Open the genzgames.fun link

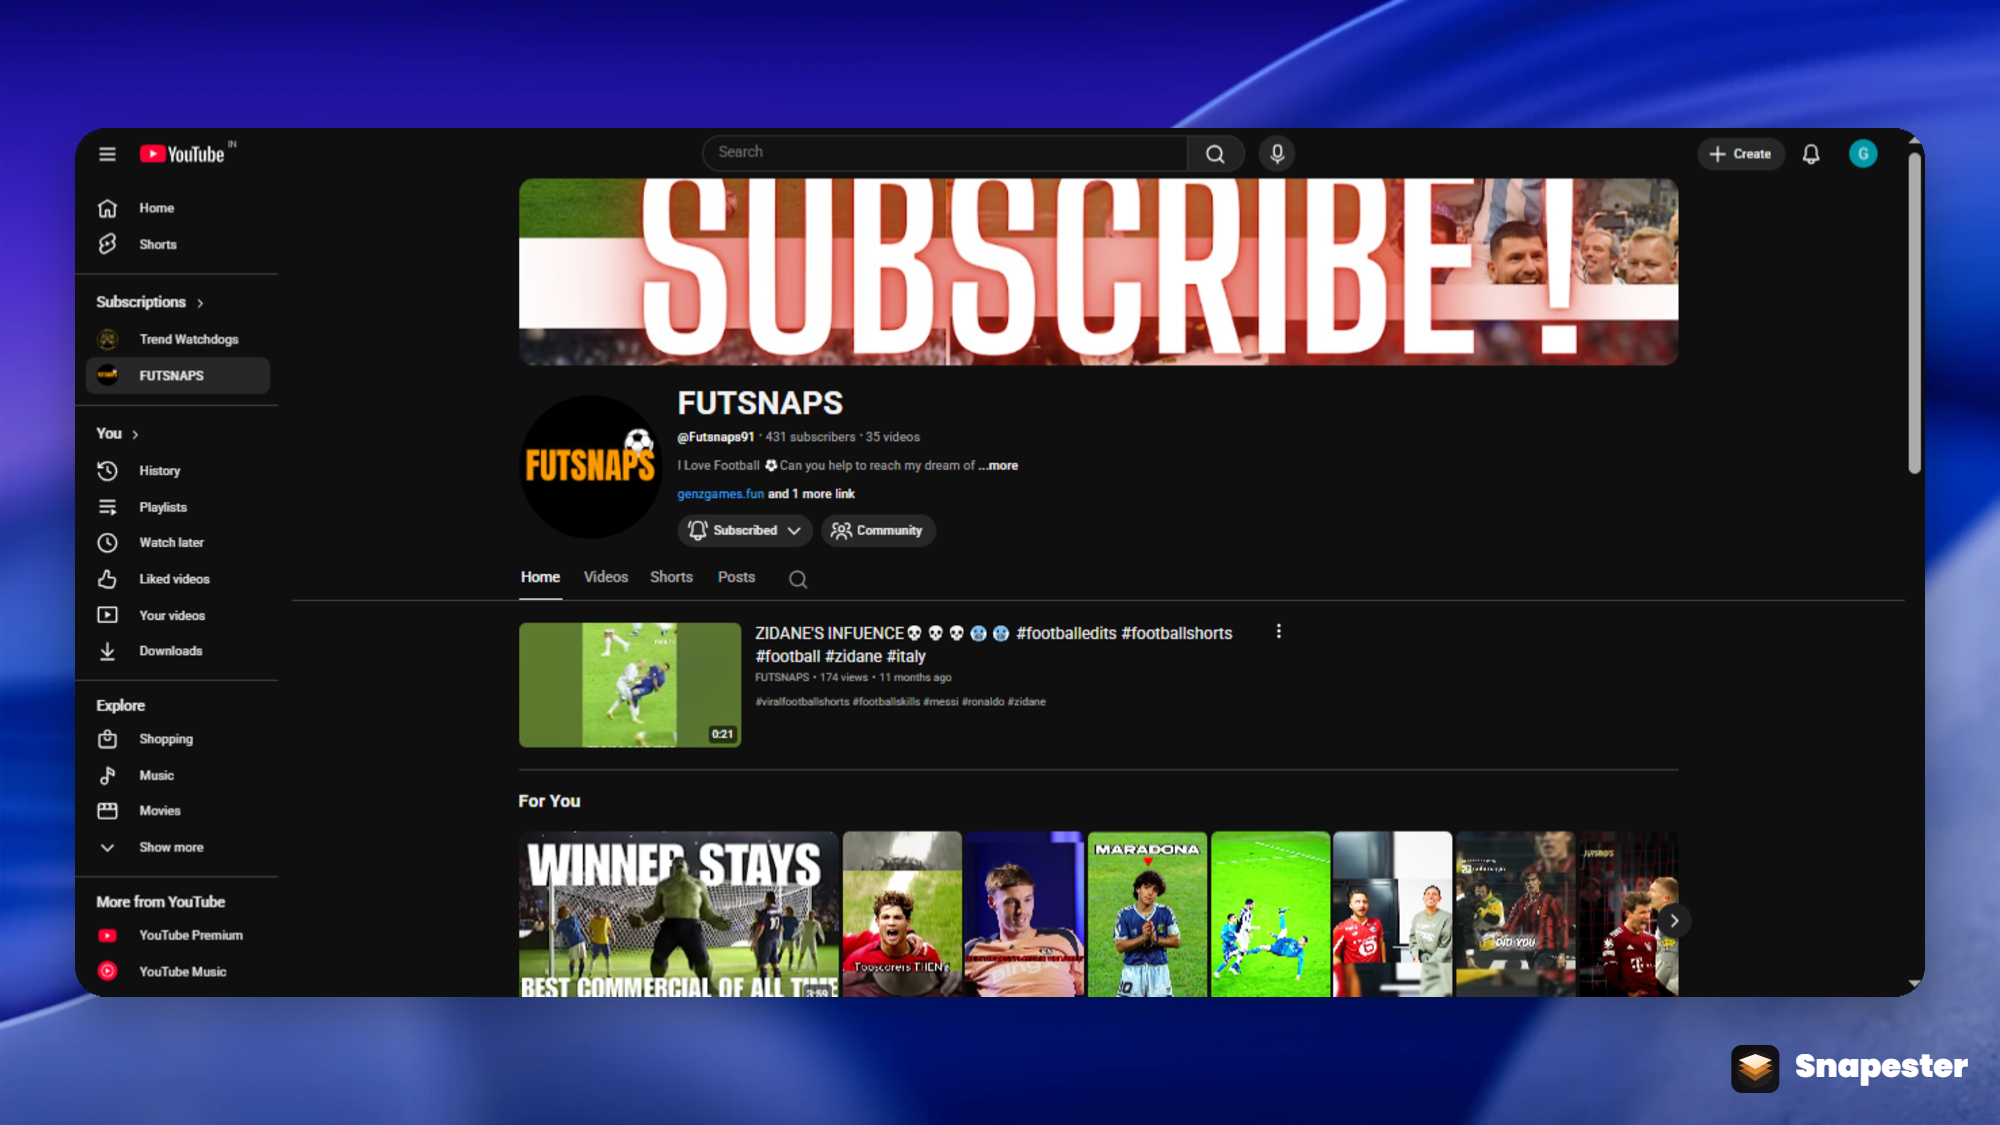point(720,494)
